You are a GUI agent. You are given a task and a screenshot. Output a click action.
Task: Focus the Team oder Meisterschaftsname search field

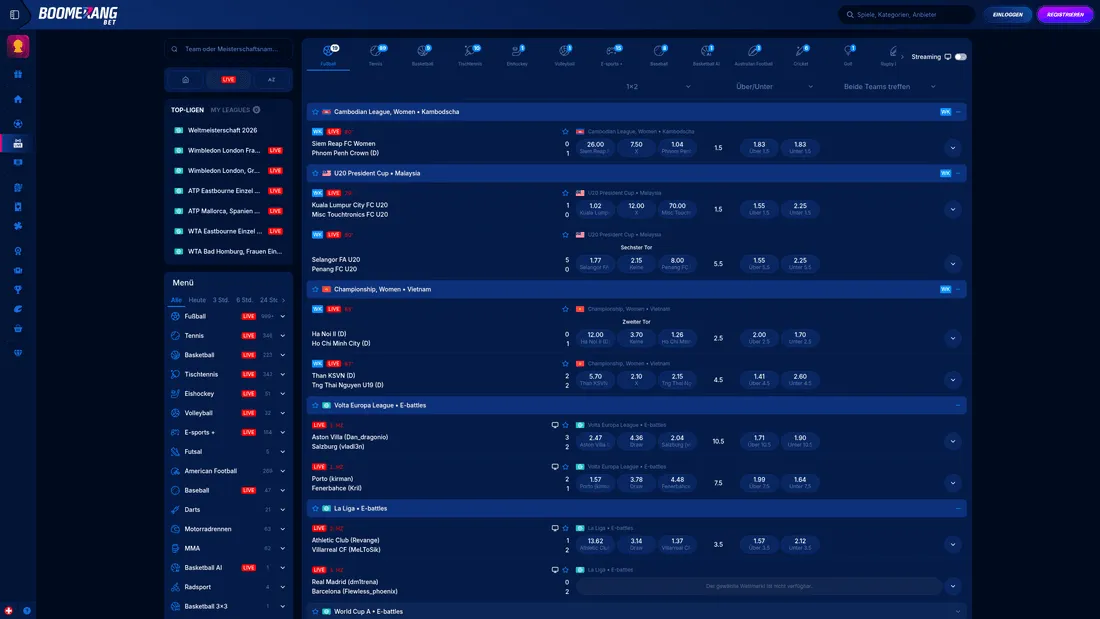pyautogui.click(x=229, y=49)
